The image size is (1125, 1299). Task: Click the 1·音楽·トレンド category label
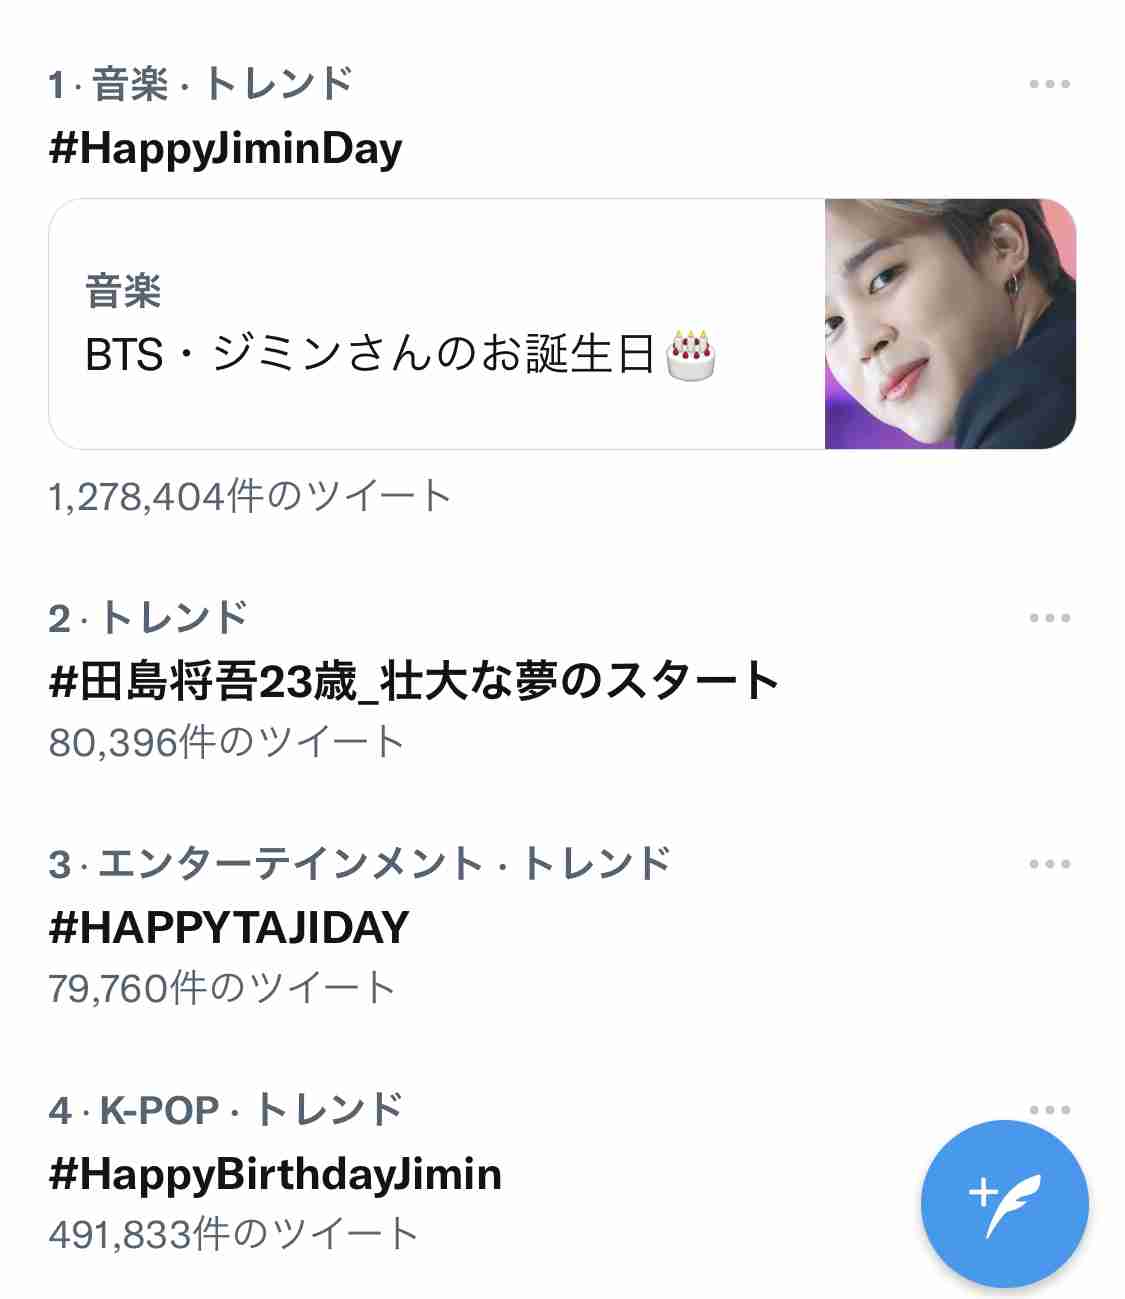200,84
